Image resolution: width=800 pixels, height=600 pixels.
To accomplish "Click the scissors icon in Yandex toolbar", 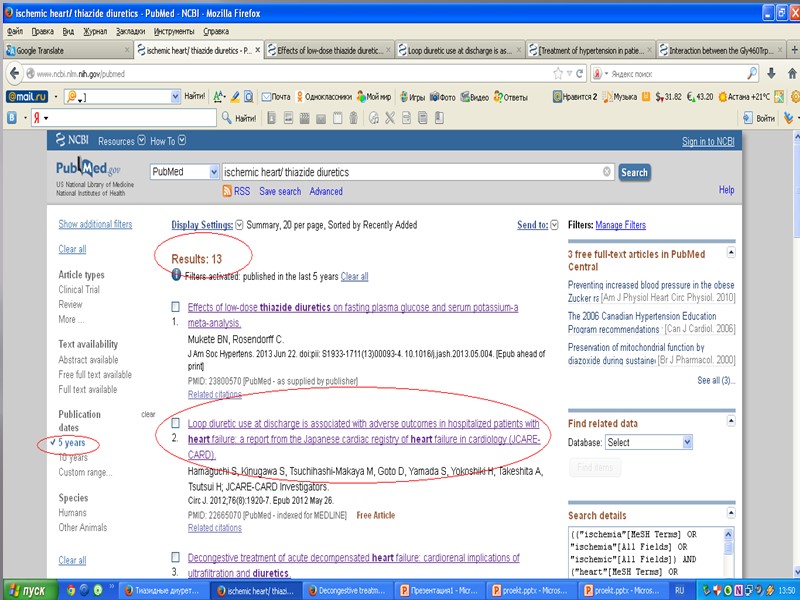I will (x=390, y=118).
